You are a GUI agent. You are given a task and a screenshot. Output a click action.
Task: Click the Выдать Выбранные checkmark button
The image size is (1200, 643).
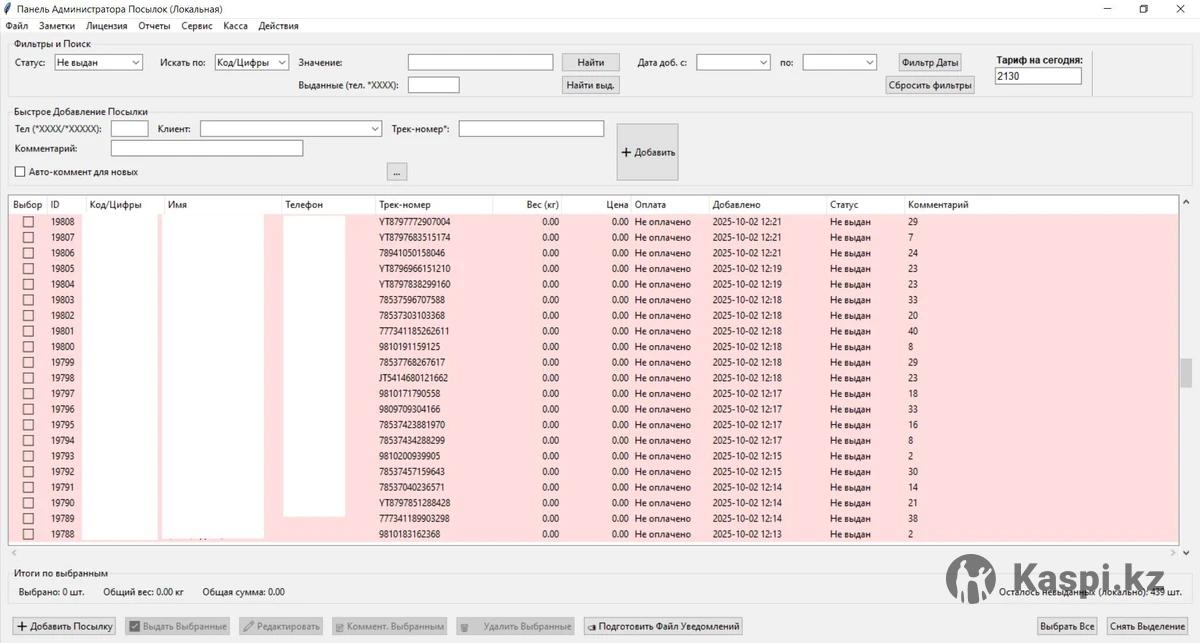point(178,626)
